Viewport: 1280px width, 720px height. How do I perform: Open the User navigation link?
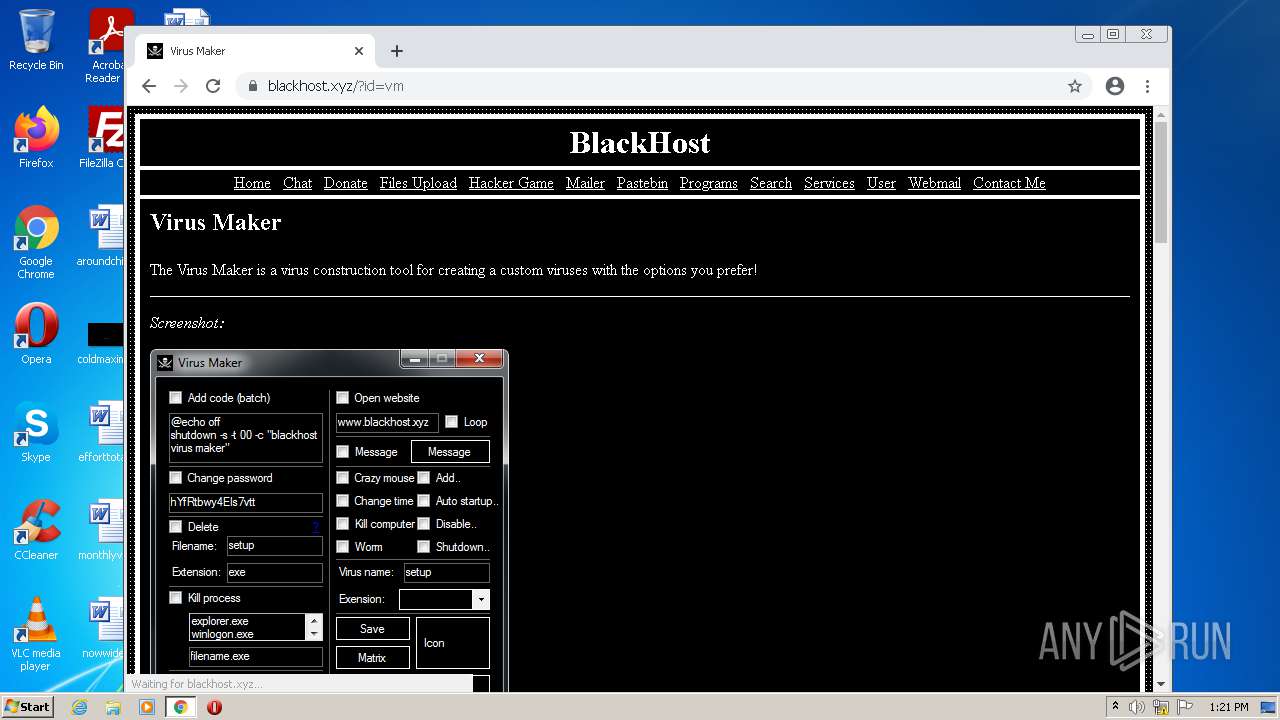(881, 183)
